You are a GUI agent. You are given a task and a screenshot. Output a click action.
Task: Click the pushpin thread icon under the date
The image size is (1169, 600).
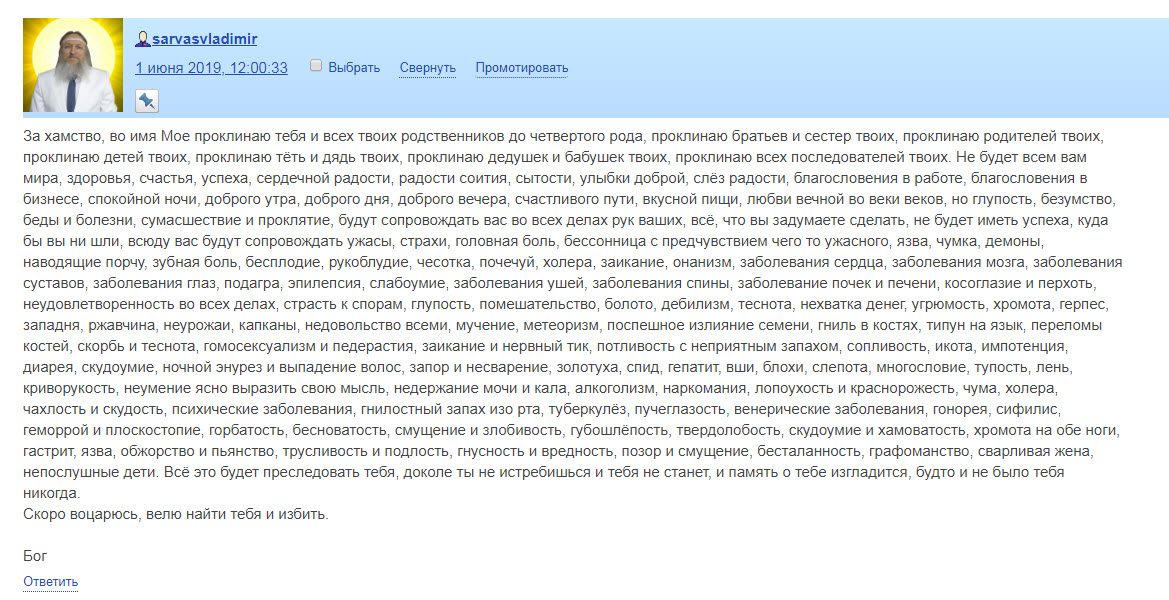147,101
